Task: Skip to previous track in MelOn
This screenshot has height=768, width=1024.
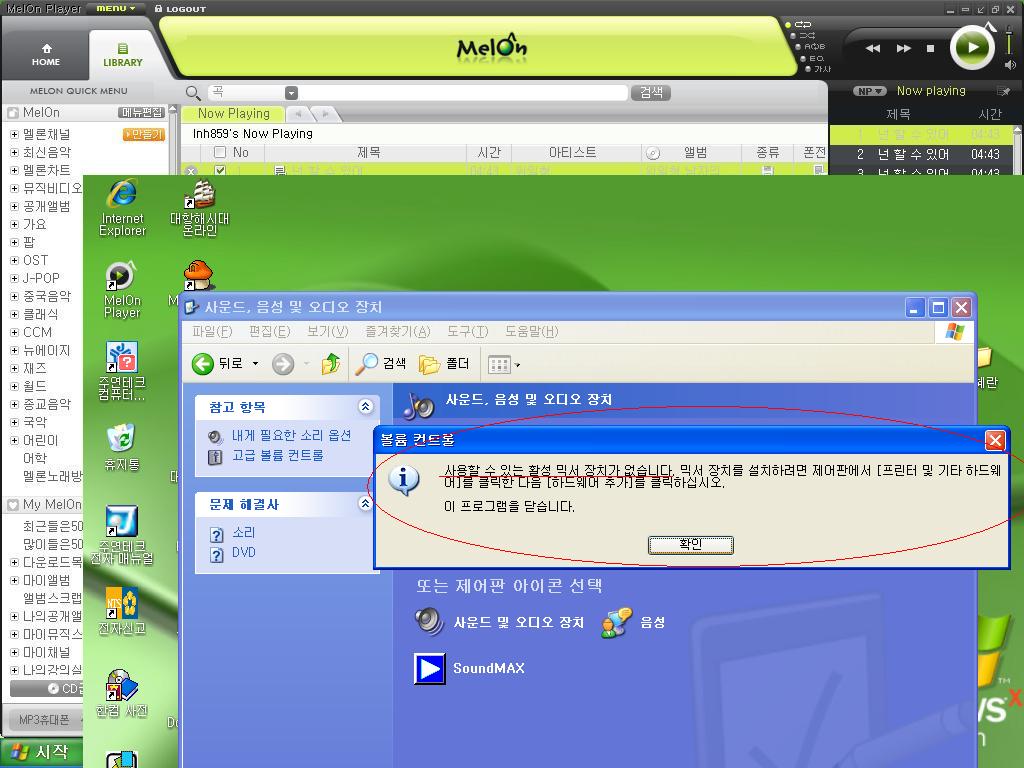Action: pyautogui.click(x=872, y=48)
